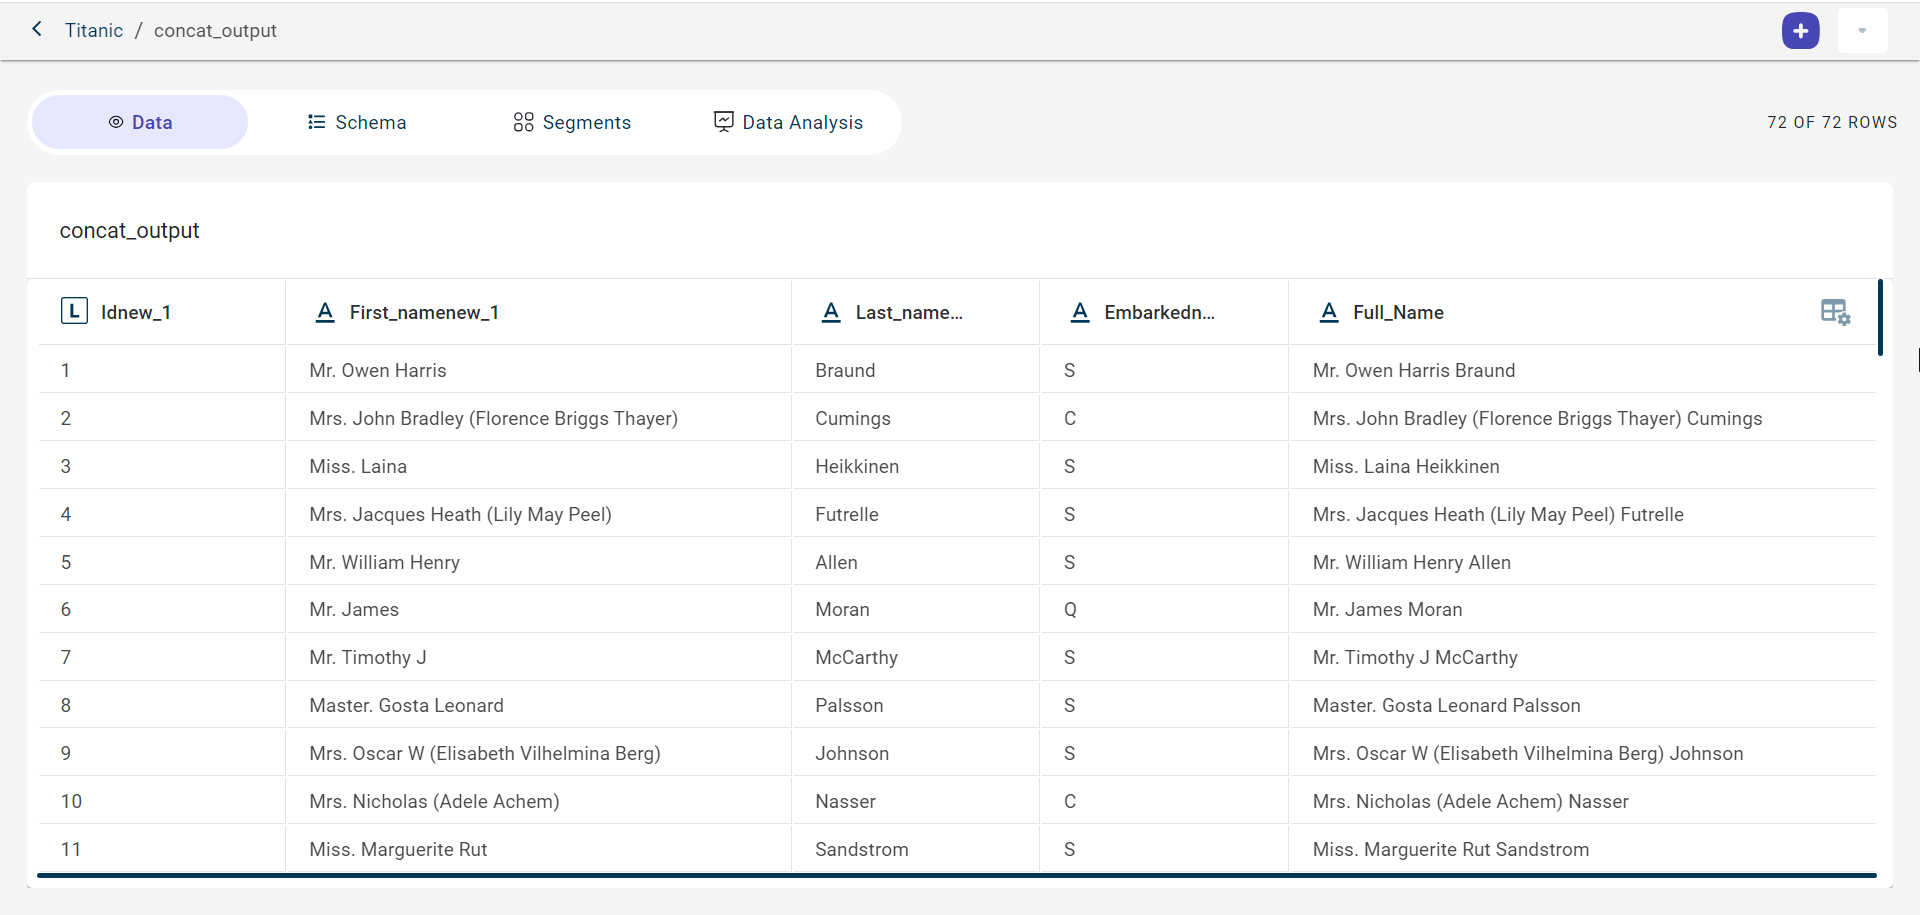Open the Segments tab

pos(572,122)
